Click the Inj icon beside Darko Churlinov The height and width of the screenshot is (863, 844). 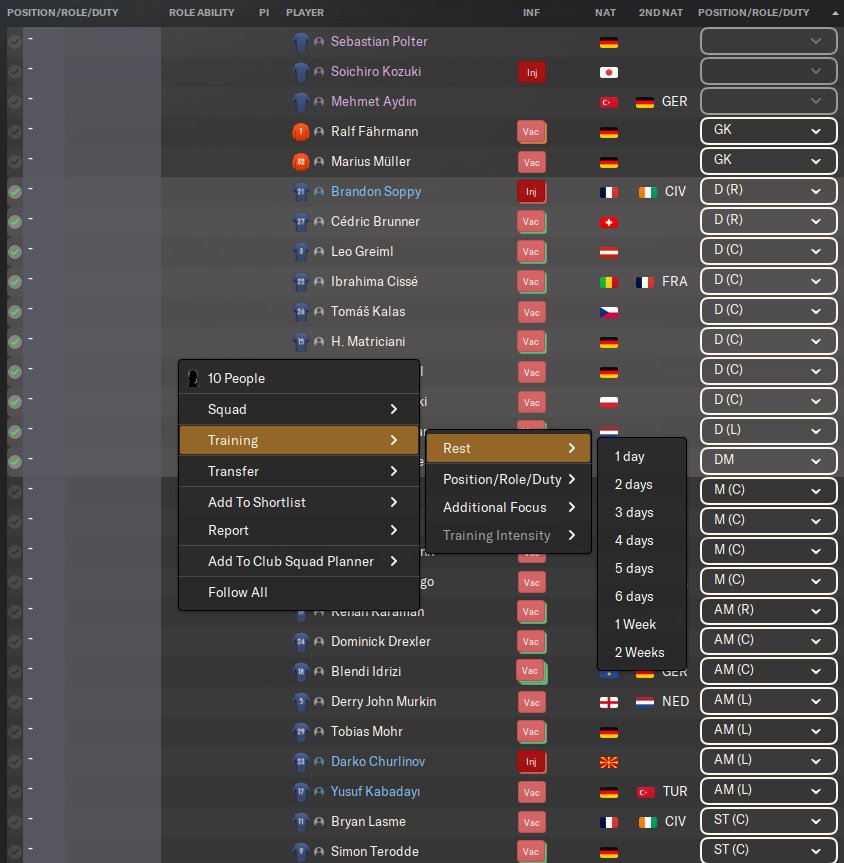point(531,762)
